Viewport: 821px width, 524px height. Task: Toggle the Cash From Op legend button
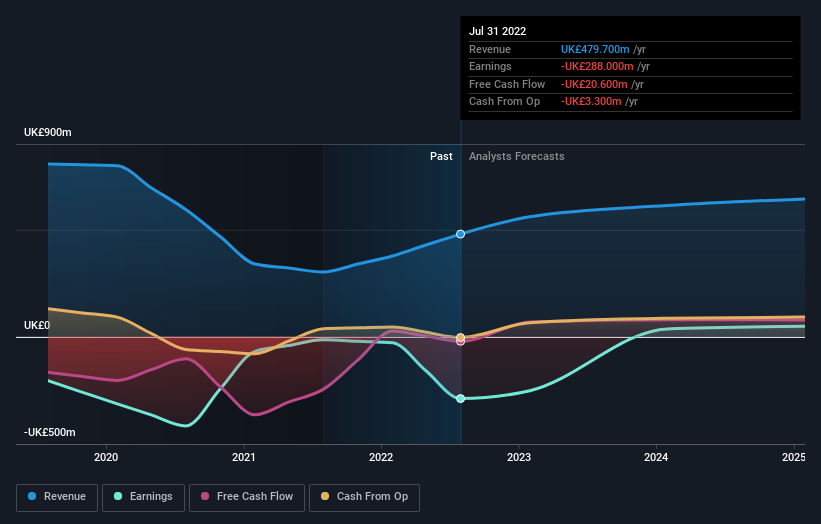tap(364, 497)
